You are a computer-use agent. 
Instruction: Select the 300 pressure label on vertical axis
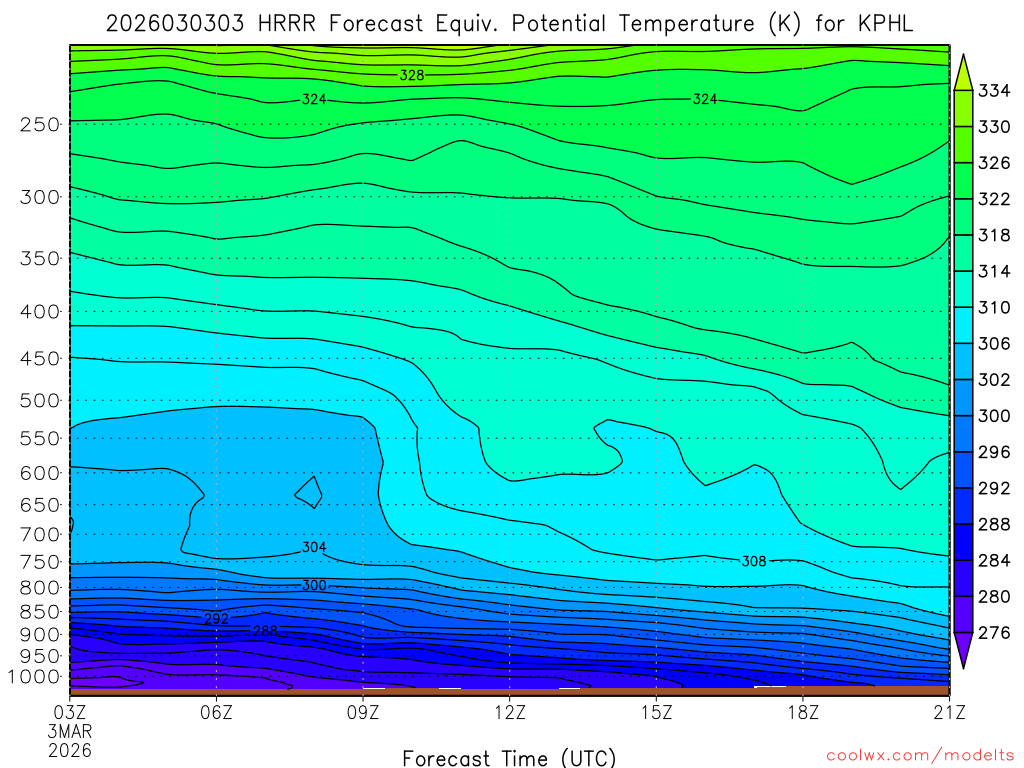(x=40, y=197)
